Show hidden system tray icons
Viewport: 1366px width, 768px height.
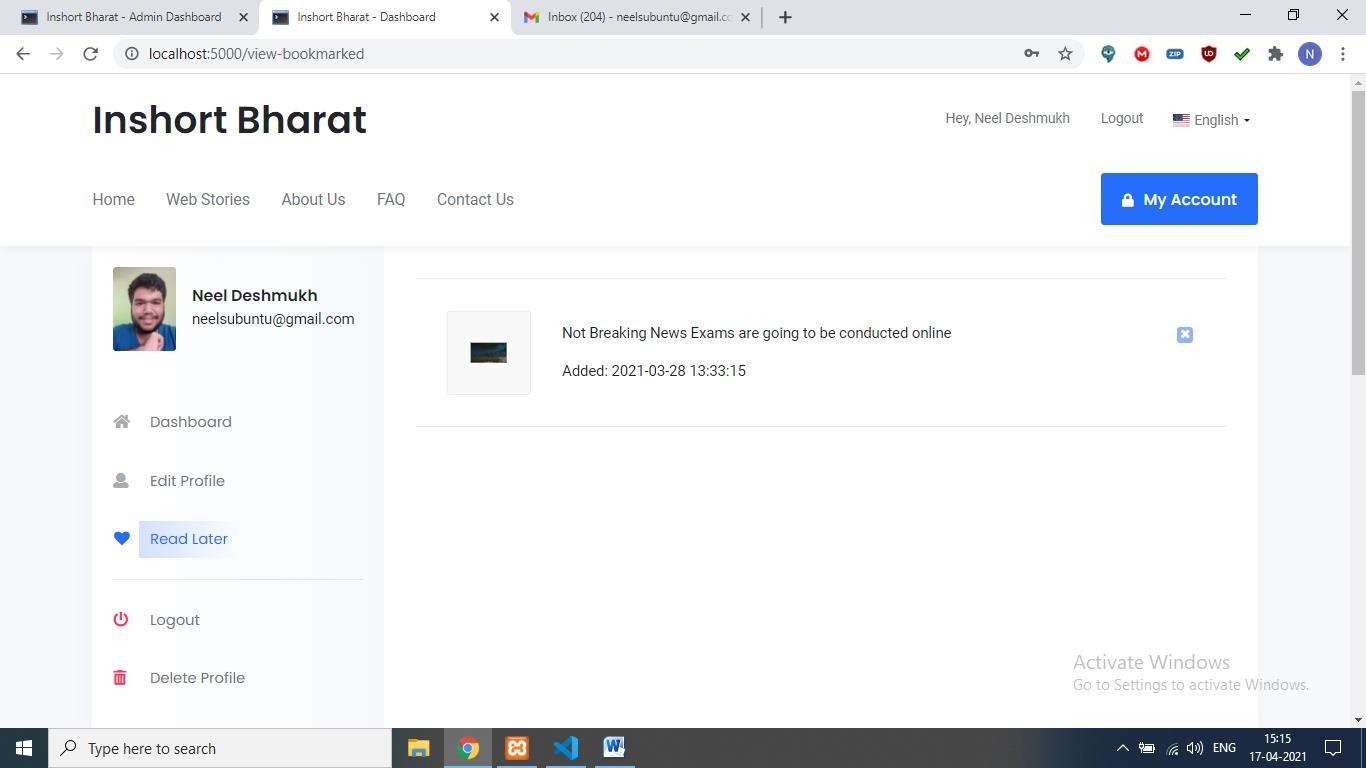tap(1122, 748)
